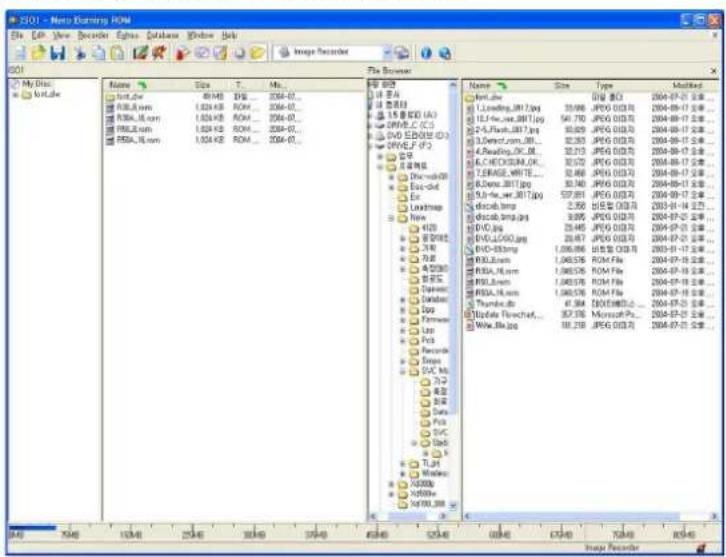The height and width of the screenshot is (557, 726).
Task: Select 1_Loading_0817.jpg in File Browser
Action: tap(504, 108)
